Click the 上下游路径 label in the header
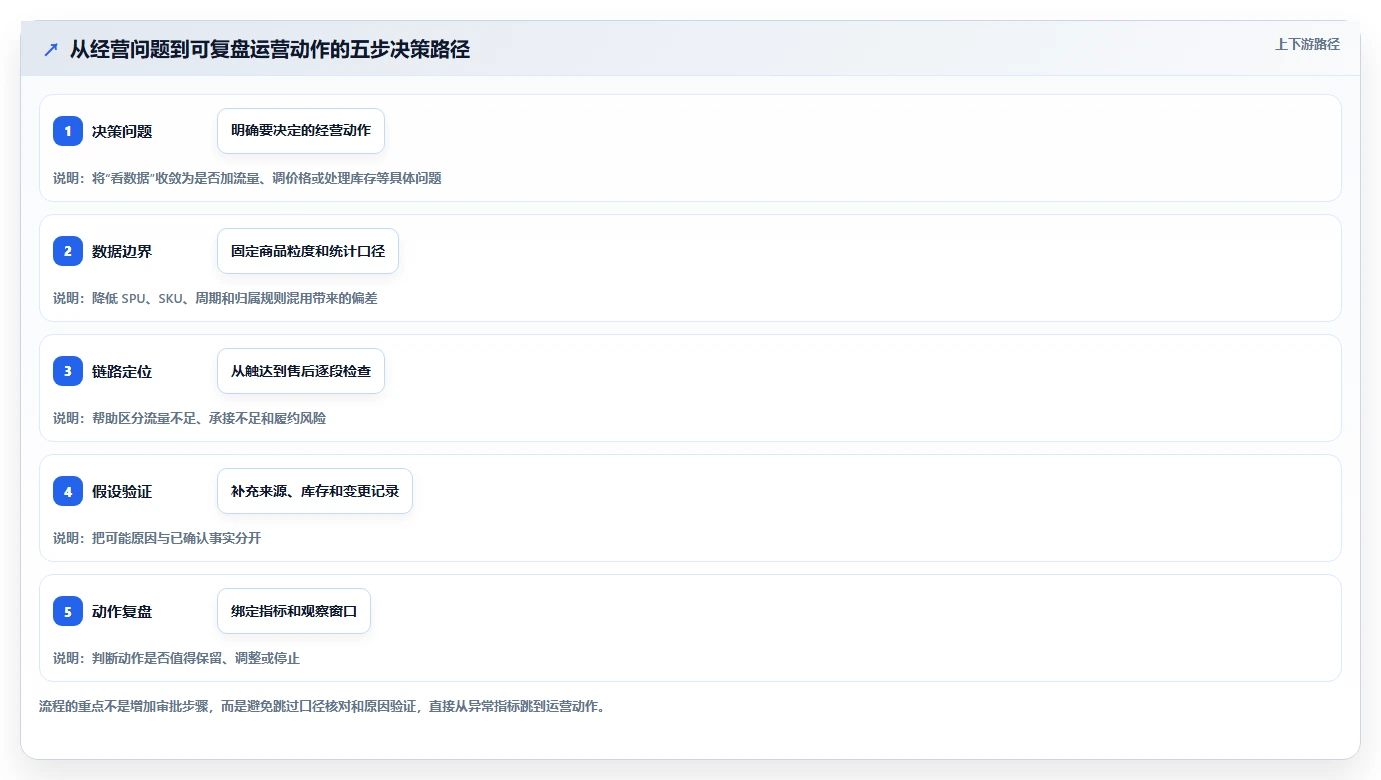This screenshot has height=780, width=1381. pyautogui.click(x=1307, y=44)
